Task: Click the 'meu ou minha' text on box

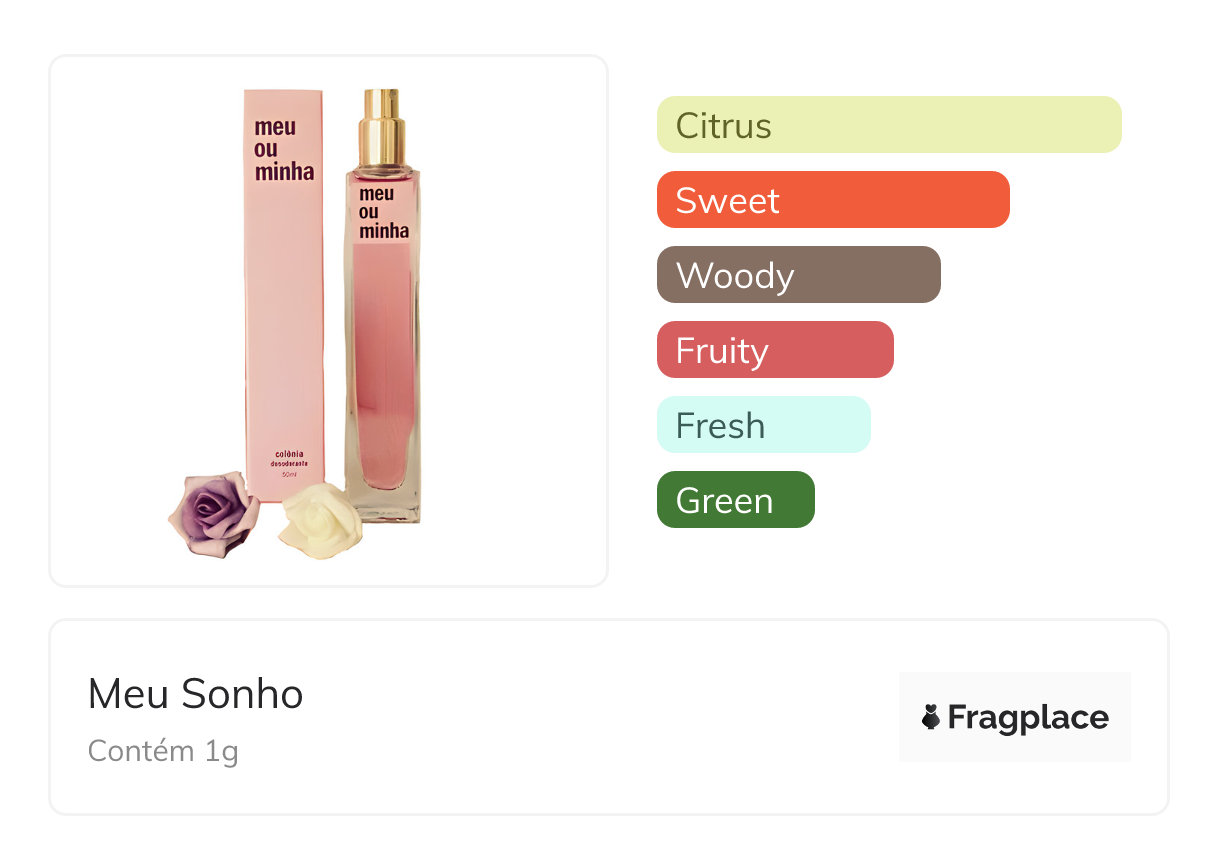Action: point(284,149)
